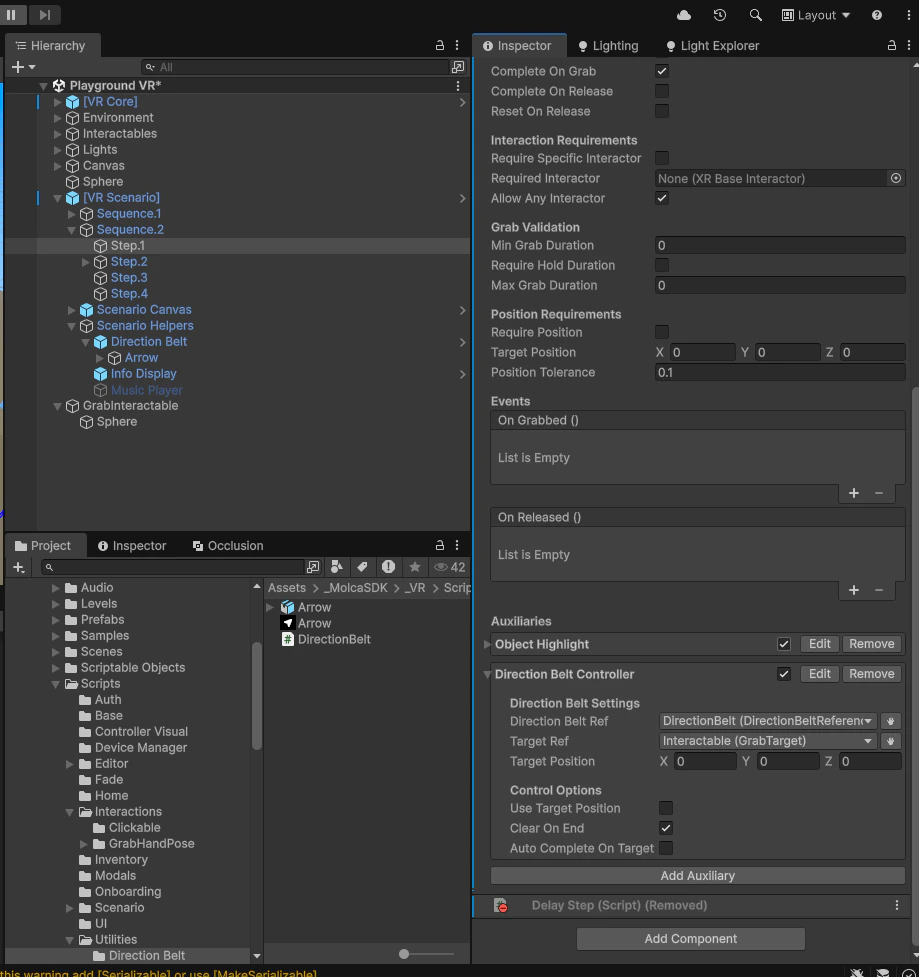This screenshot has width=919, height=977.
Task: Select Info Display in Hierarchy
Action: coord(143,374)
